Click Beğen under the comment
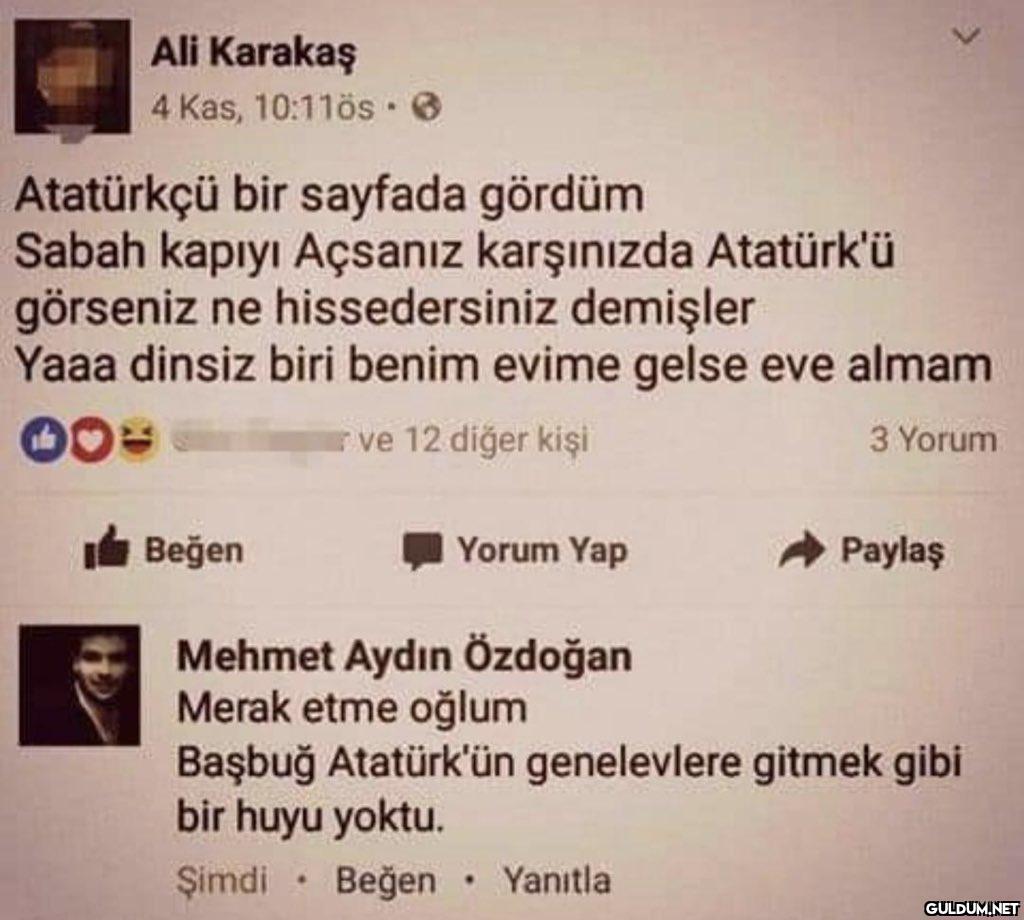This screenshot has height=920, width=1024. point(385,880)
